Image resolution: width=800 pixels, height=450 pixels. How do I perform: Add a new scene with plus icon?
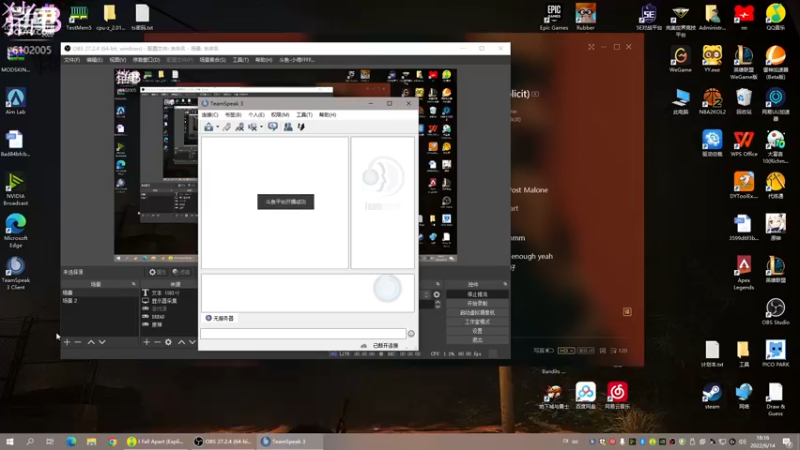coord(67,342)
